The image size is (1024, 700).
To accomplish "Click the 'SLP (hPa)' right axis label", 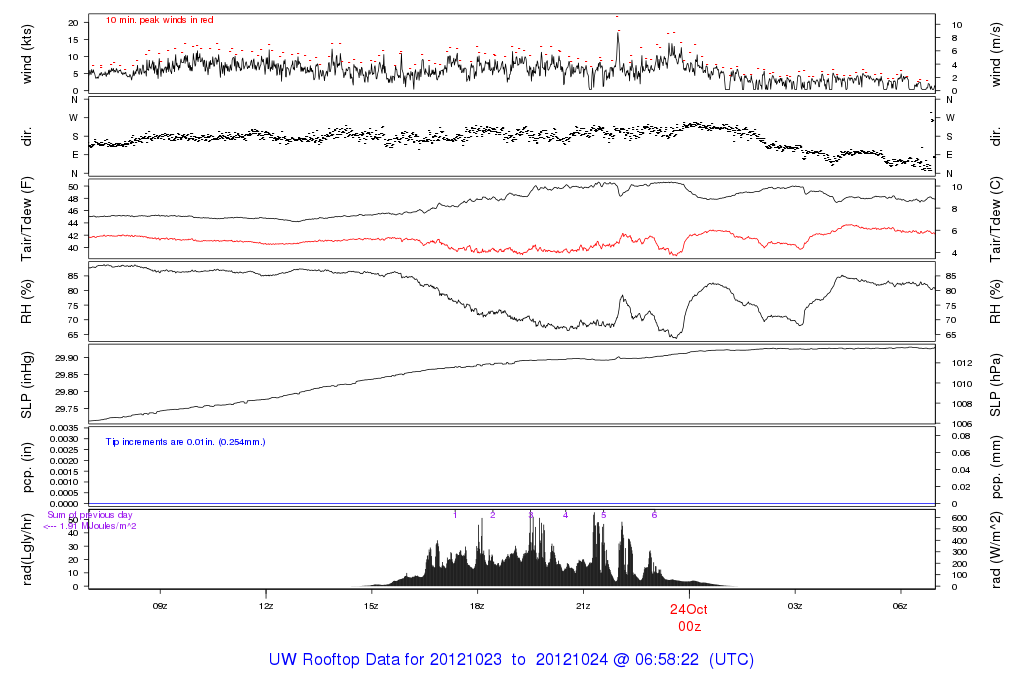I will (997, 385).
